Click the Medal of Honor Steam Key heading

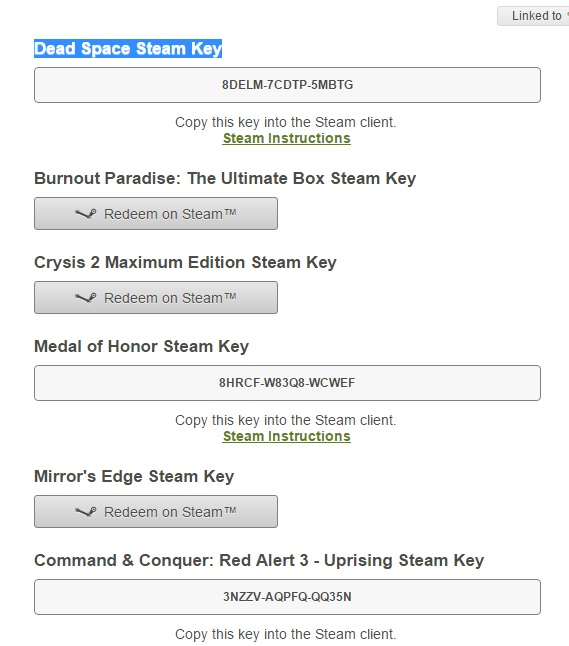[x=141, y=346]
